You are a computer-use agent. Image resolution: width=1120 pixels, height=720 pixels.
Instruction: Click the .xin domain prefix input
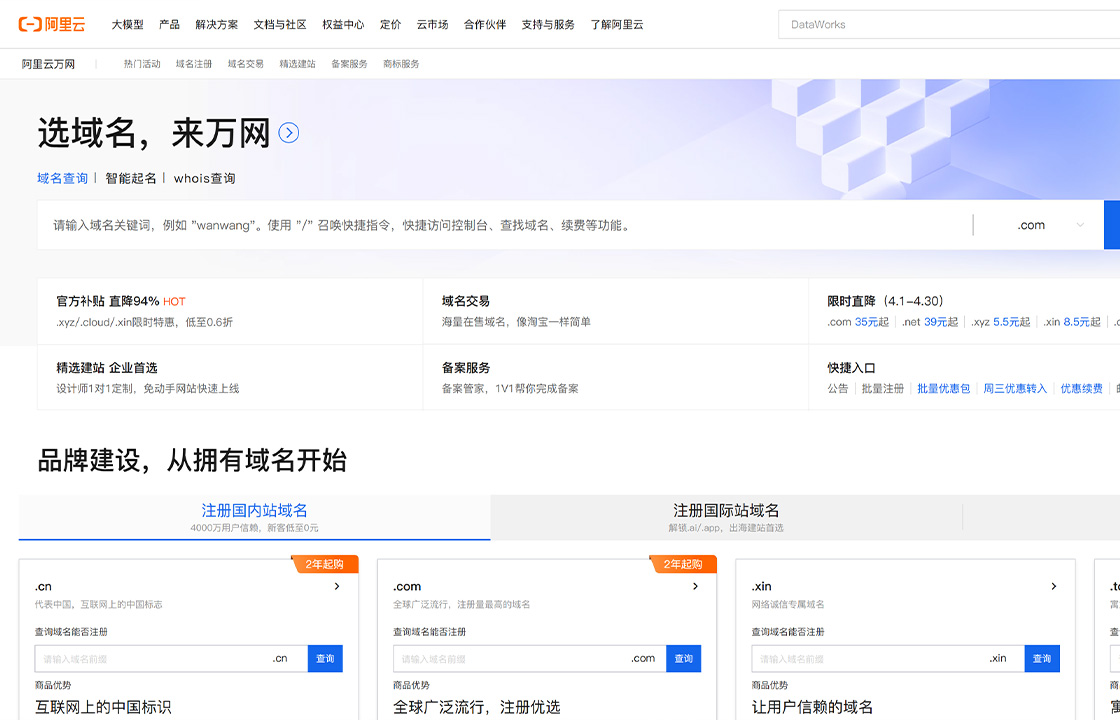tap(888, 659)
